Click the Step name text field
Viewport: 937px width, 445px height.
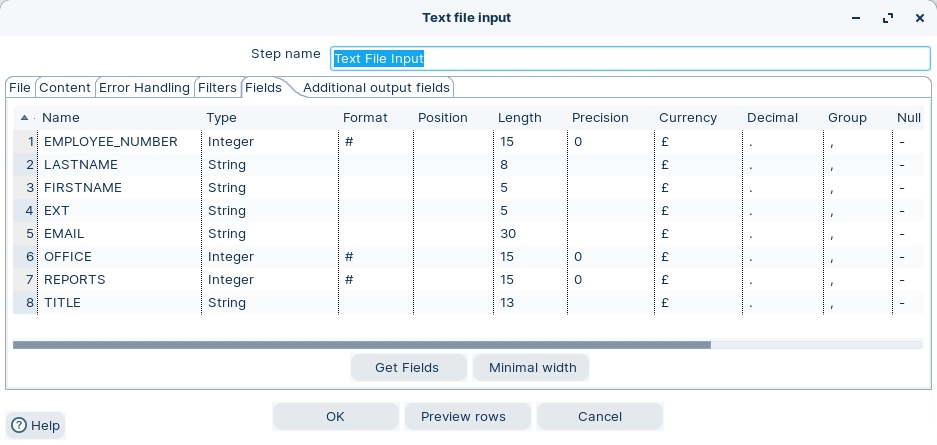pyautogui.click(x=630, y=58)
